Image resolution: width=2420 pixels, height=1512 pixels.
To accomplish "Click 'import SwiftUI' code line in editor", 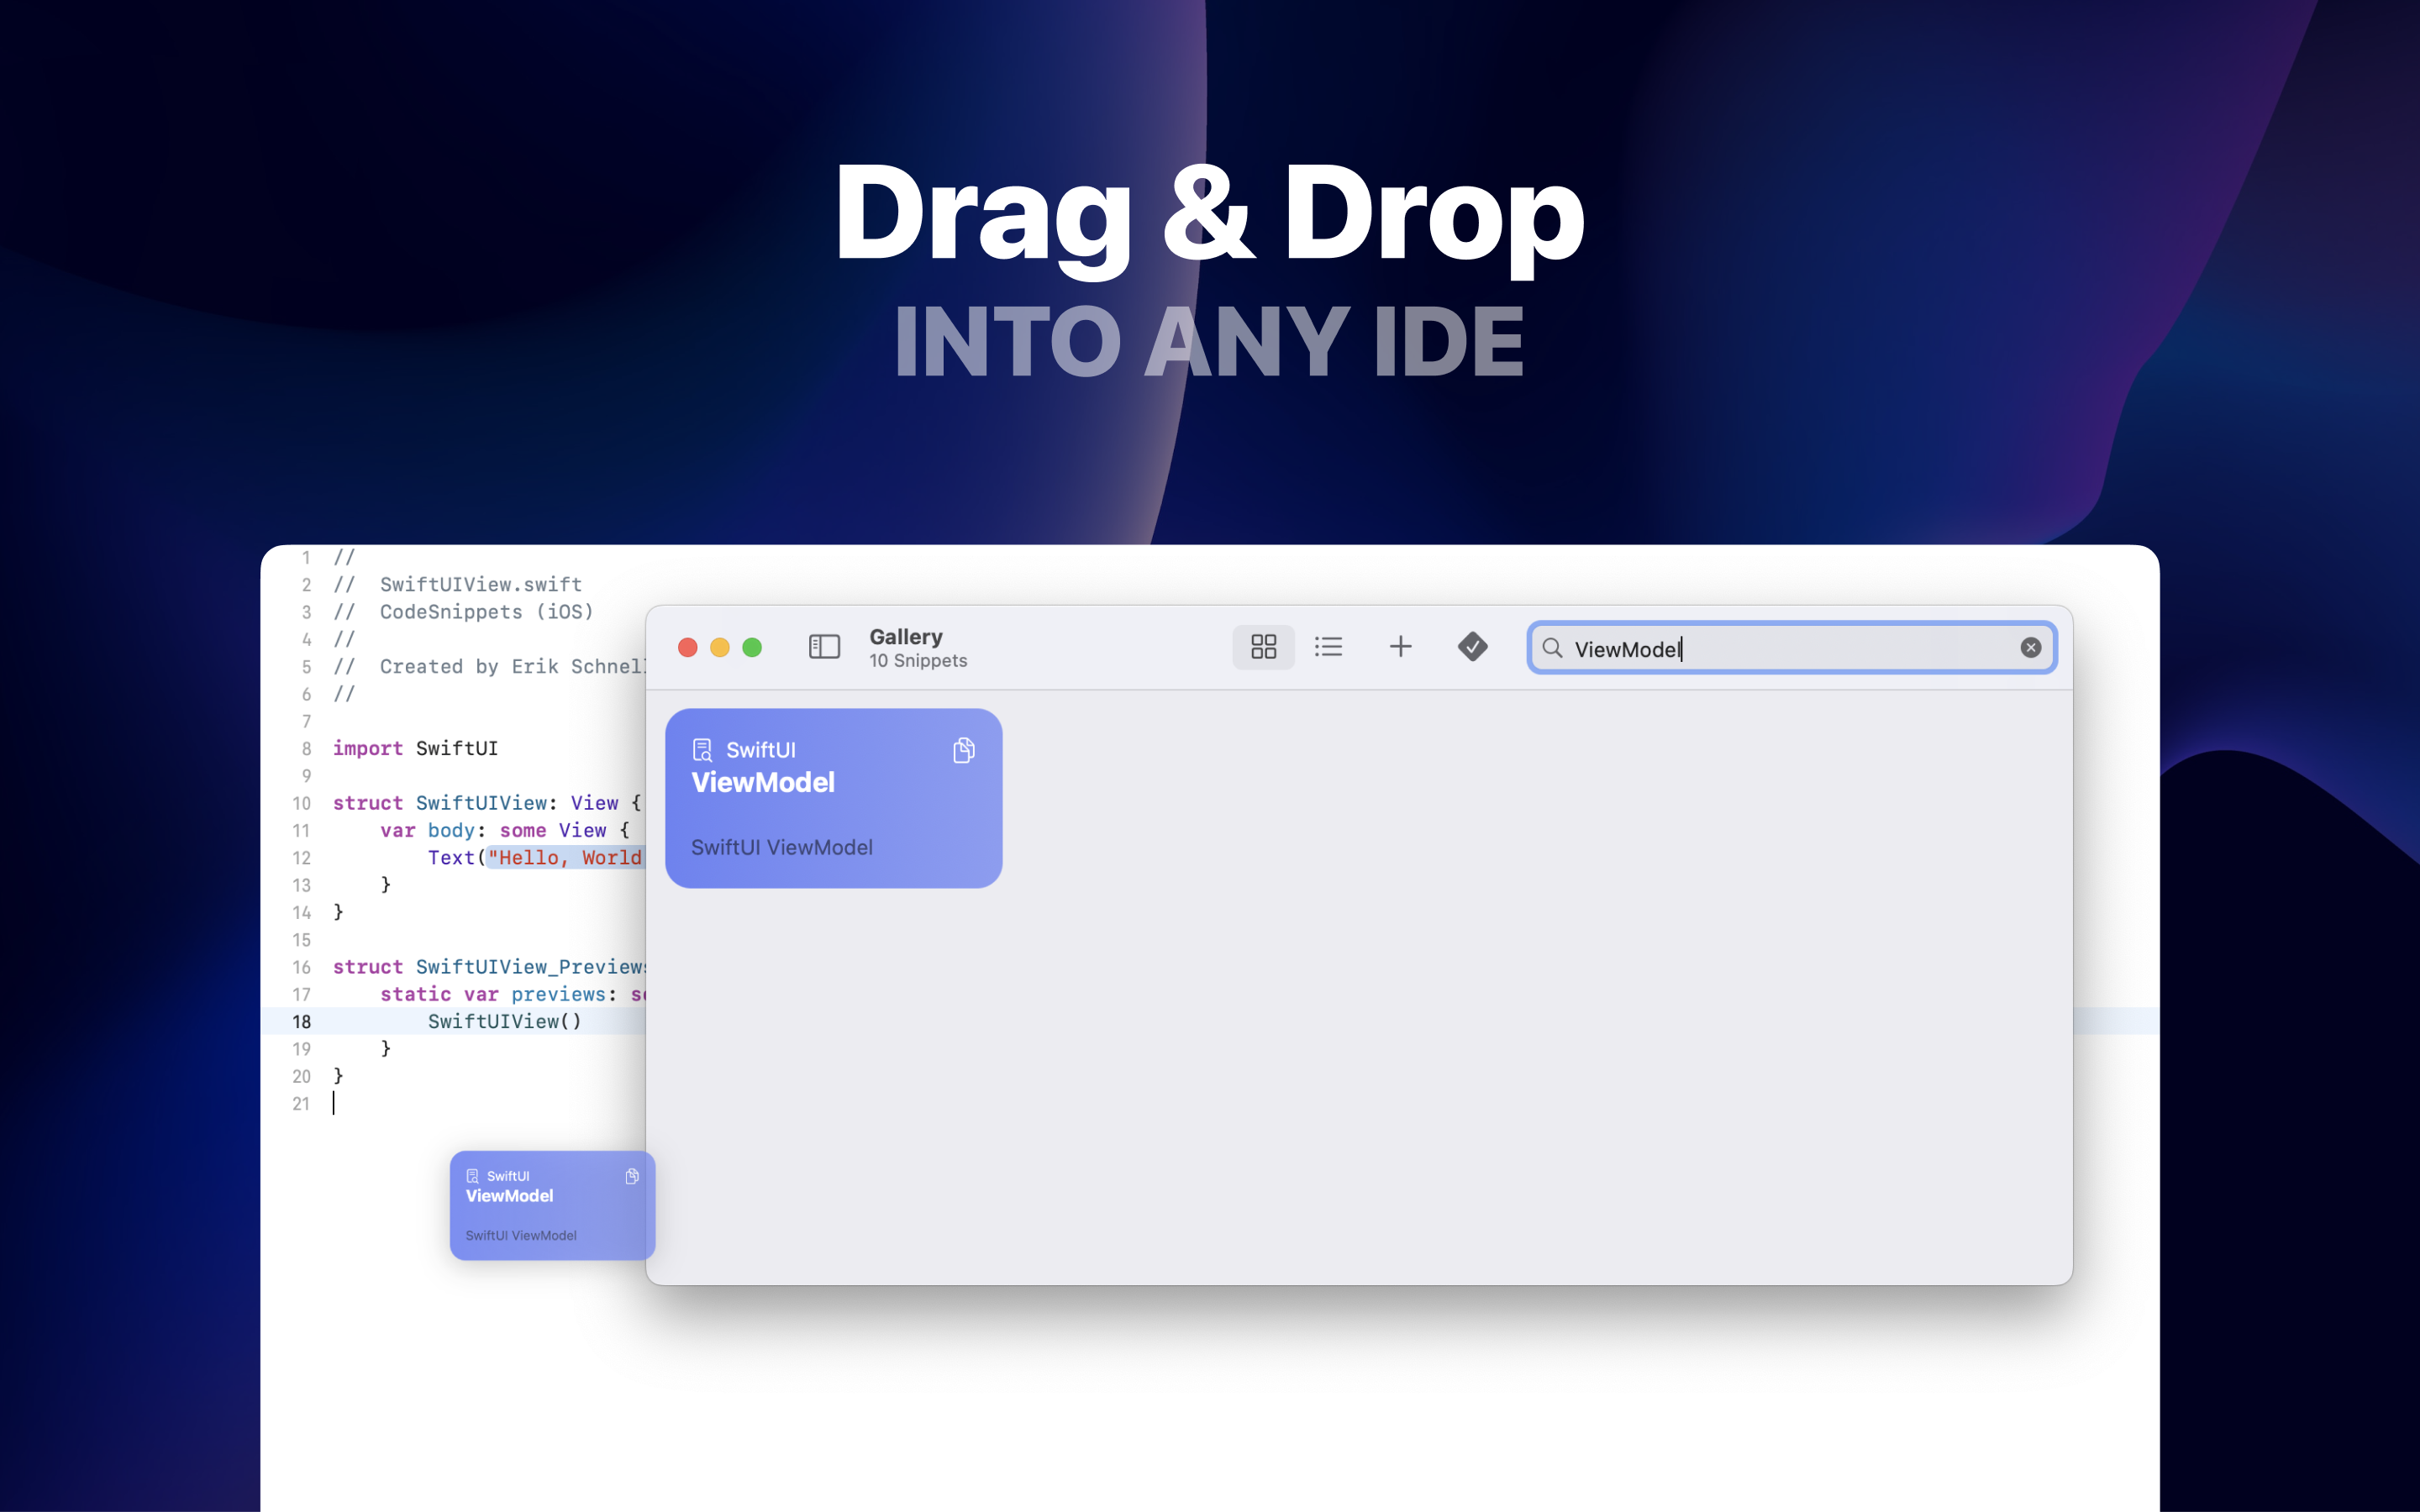I will point(415,748).
